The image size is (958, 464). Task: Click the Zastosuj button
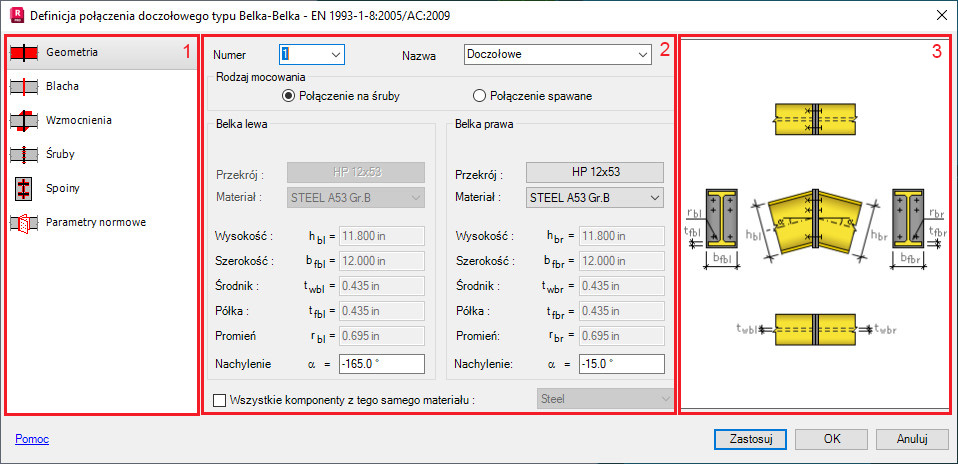750,438
